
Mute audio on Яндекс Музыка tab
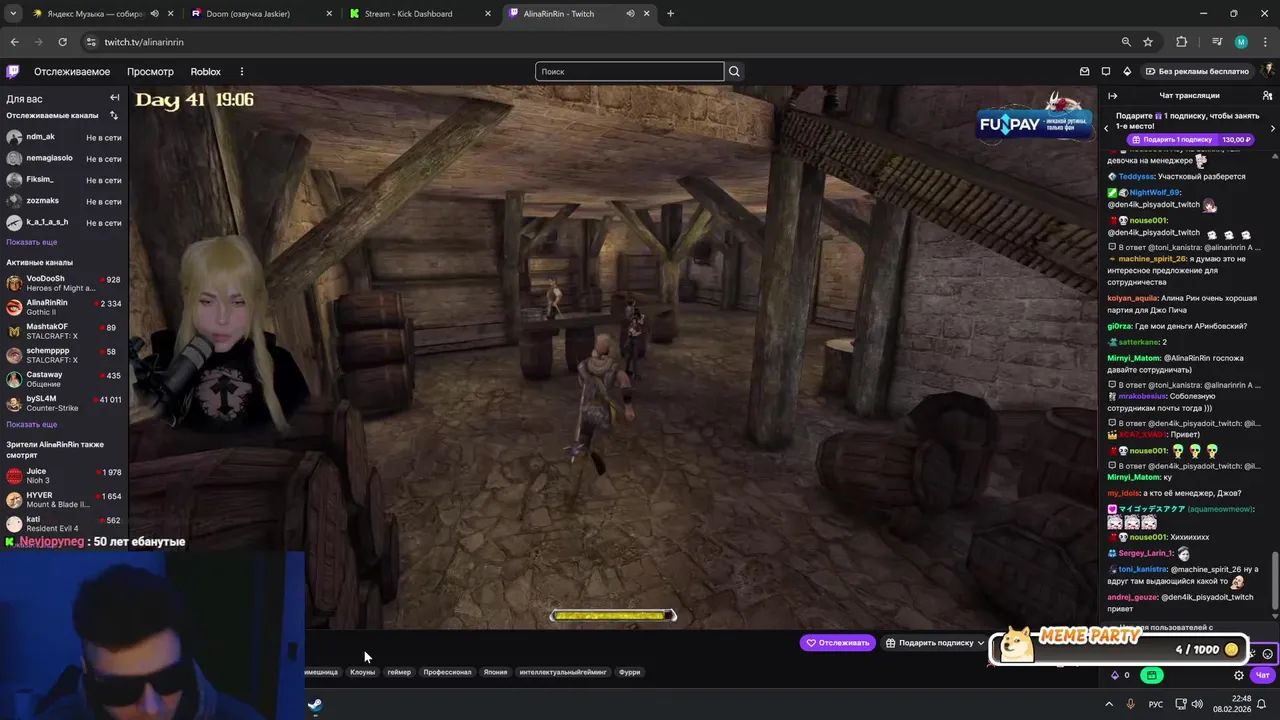pos(154,14)
